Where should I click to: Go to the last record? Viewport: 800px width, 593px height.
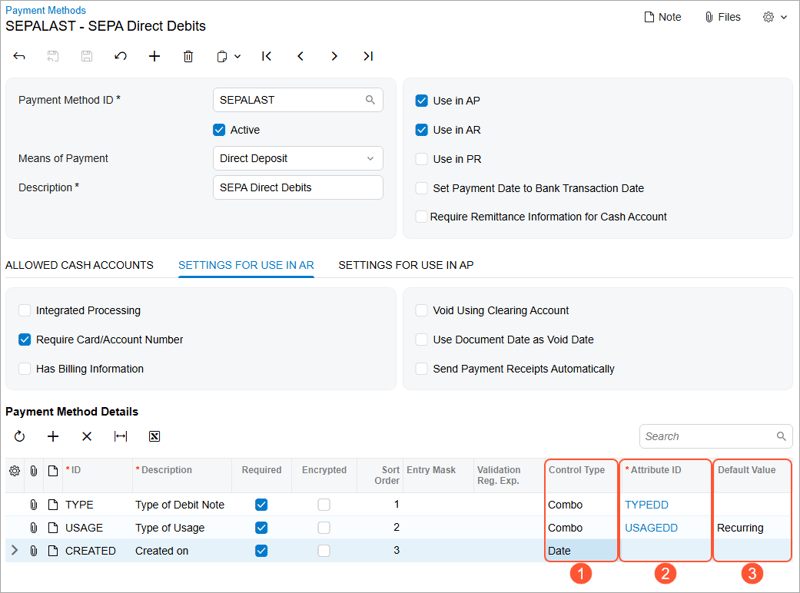click(368, 56)
